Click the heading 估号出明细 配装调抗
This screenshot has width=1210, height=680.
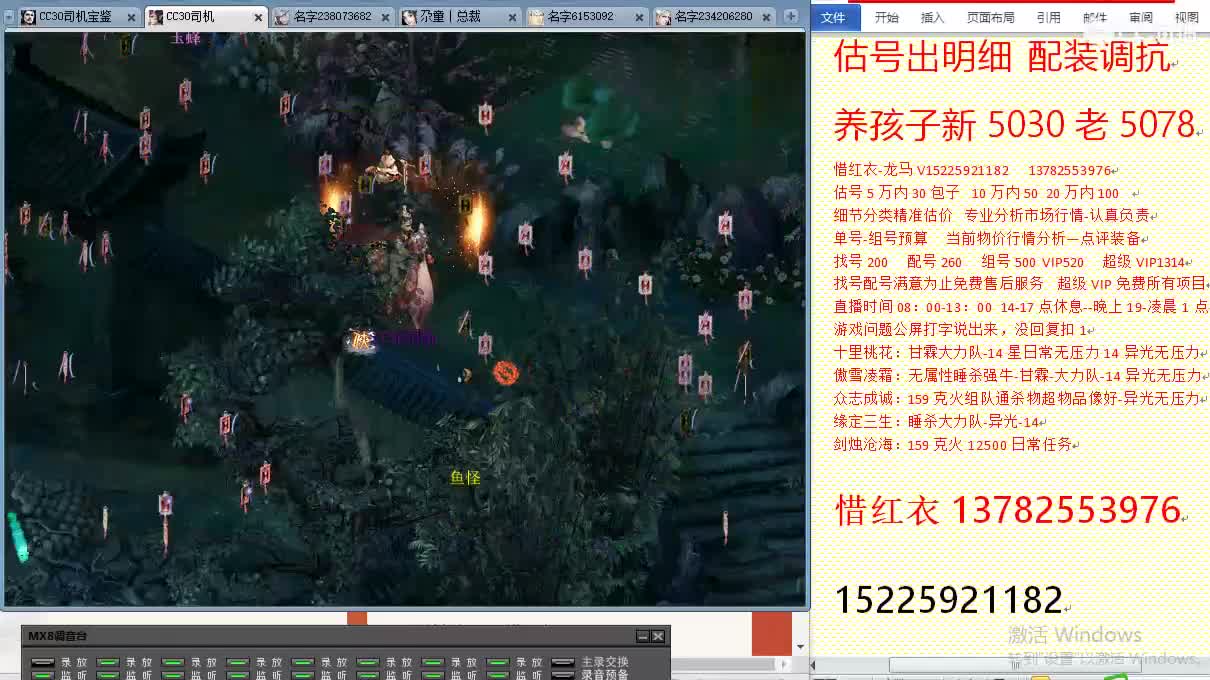[1002, 58]
